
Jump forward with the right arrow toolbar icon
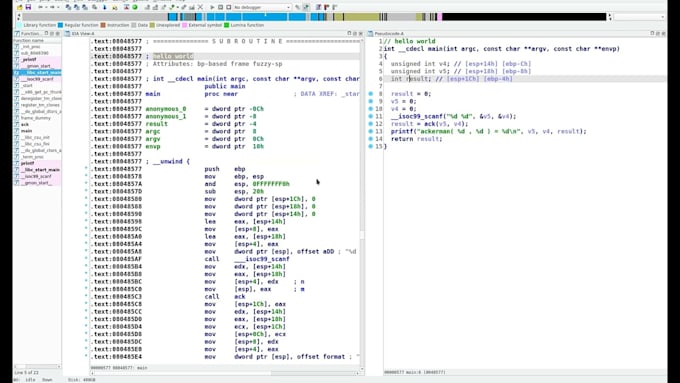click(x=52, y=7)
